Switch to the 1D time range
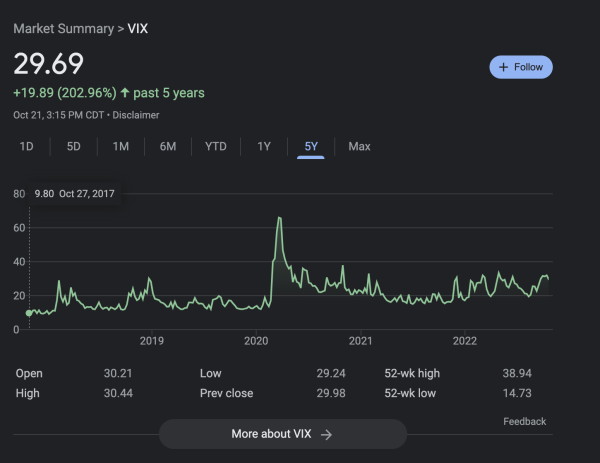This screenshot has width=600, height=463. tap(27, 147)
